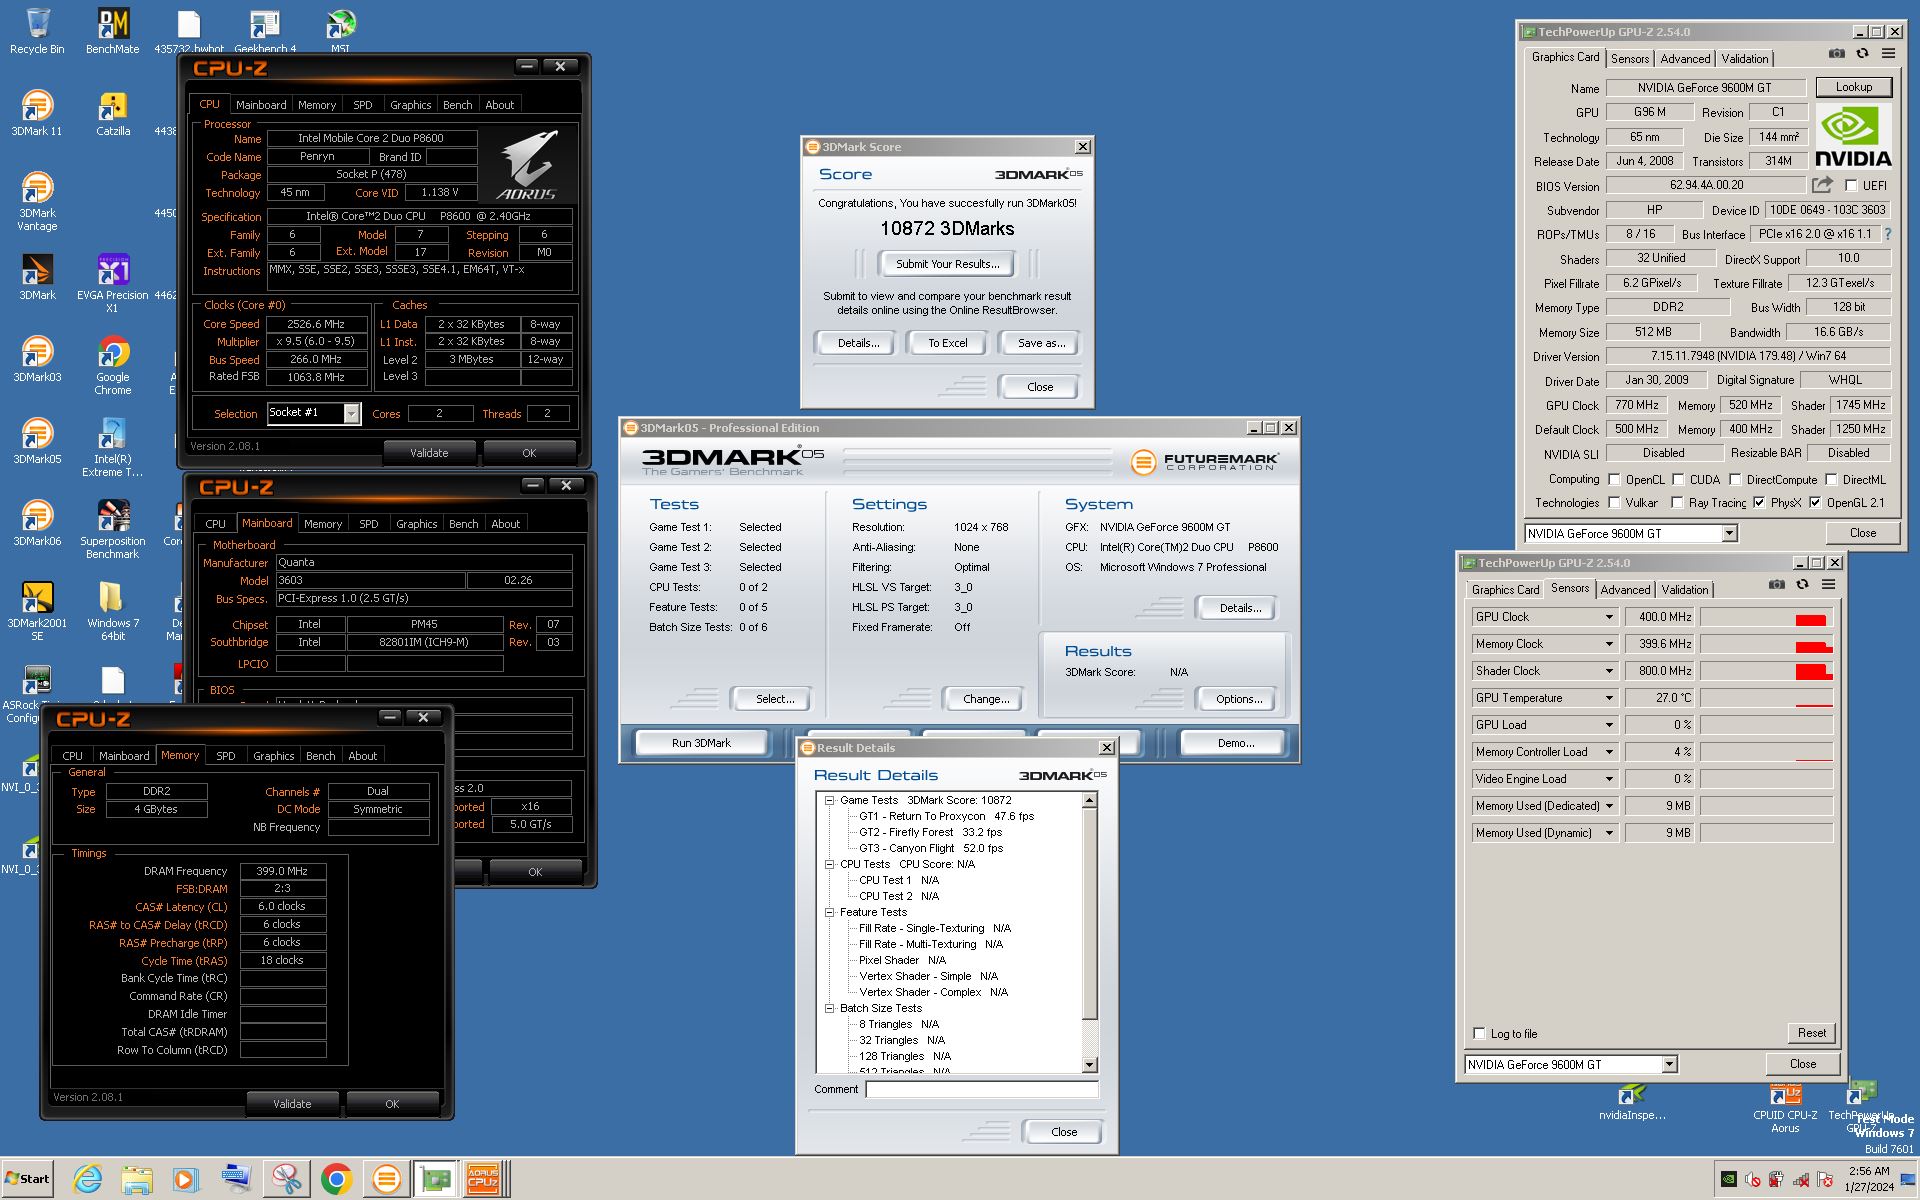Open the 3DMark05 desktop shortcut
1920x1200 pixels.
(37, 440)
